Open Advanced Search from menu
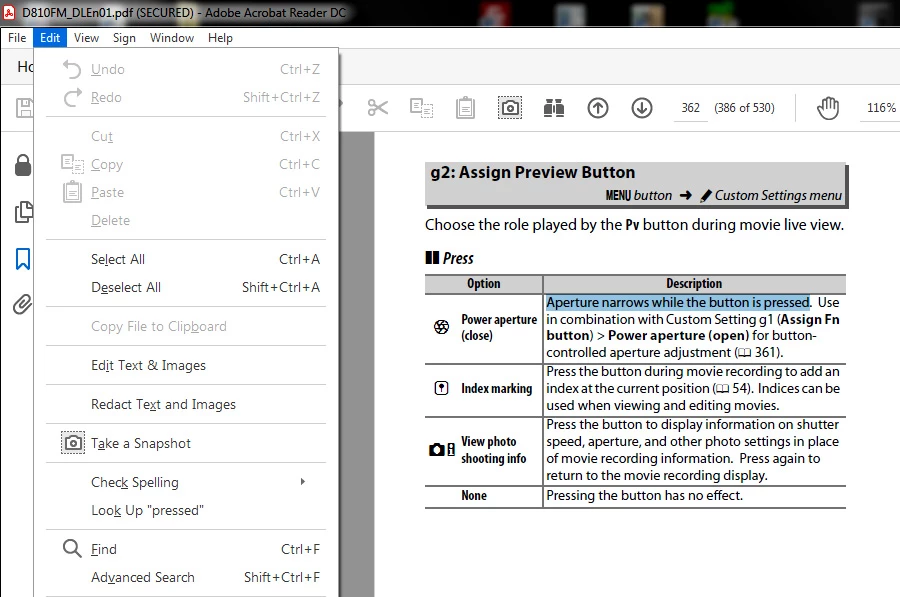The height and width of the screenshot is (597, 900). coord(187,577)
